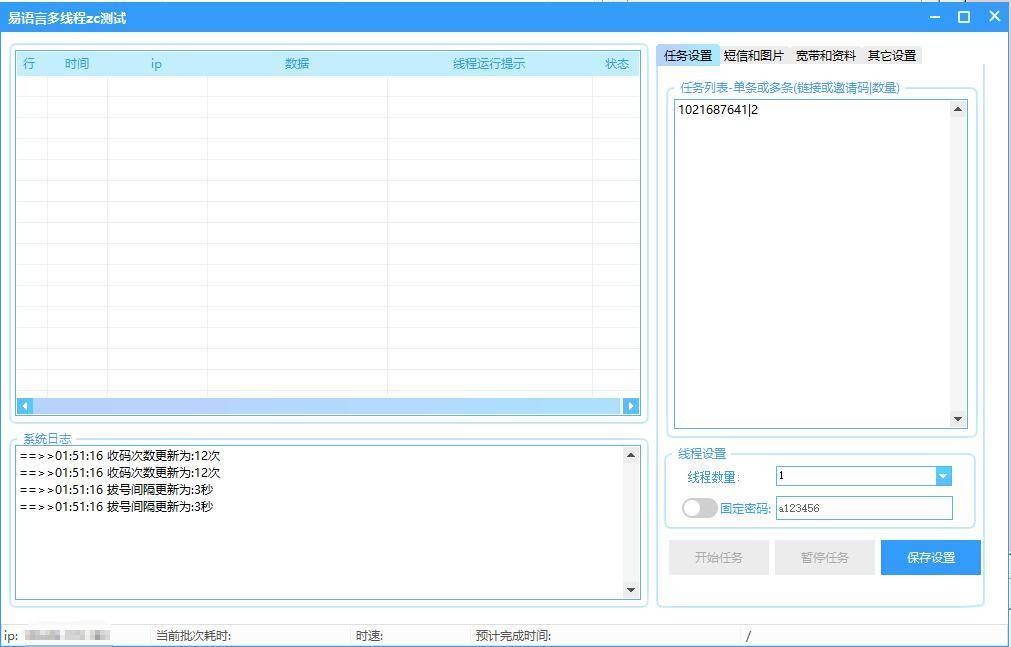Click the task list scroll up arrow
Screen dimensions: 1011x647
[958, 109]
